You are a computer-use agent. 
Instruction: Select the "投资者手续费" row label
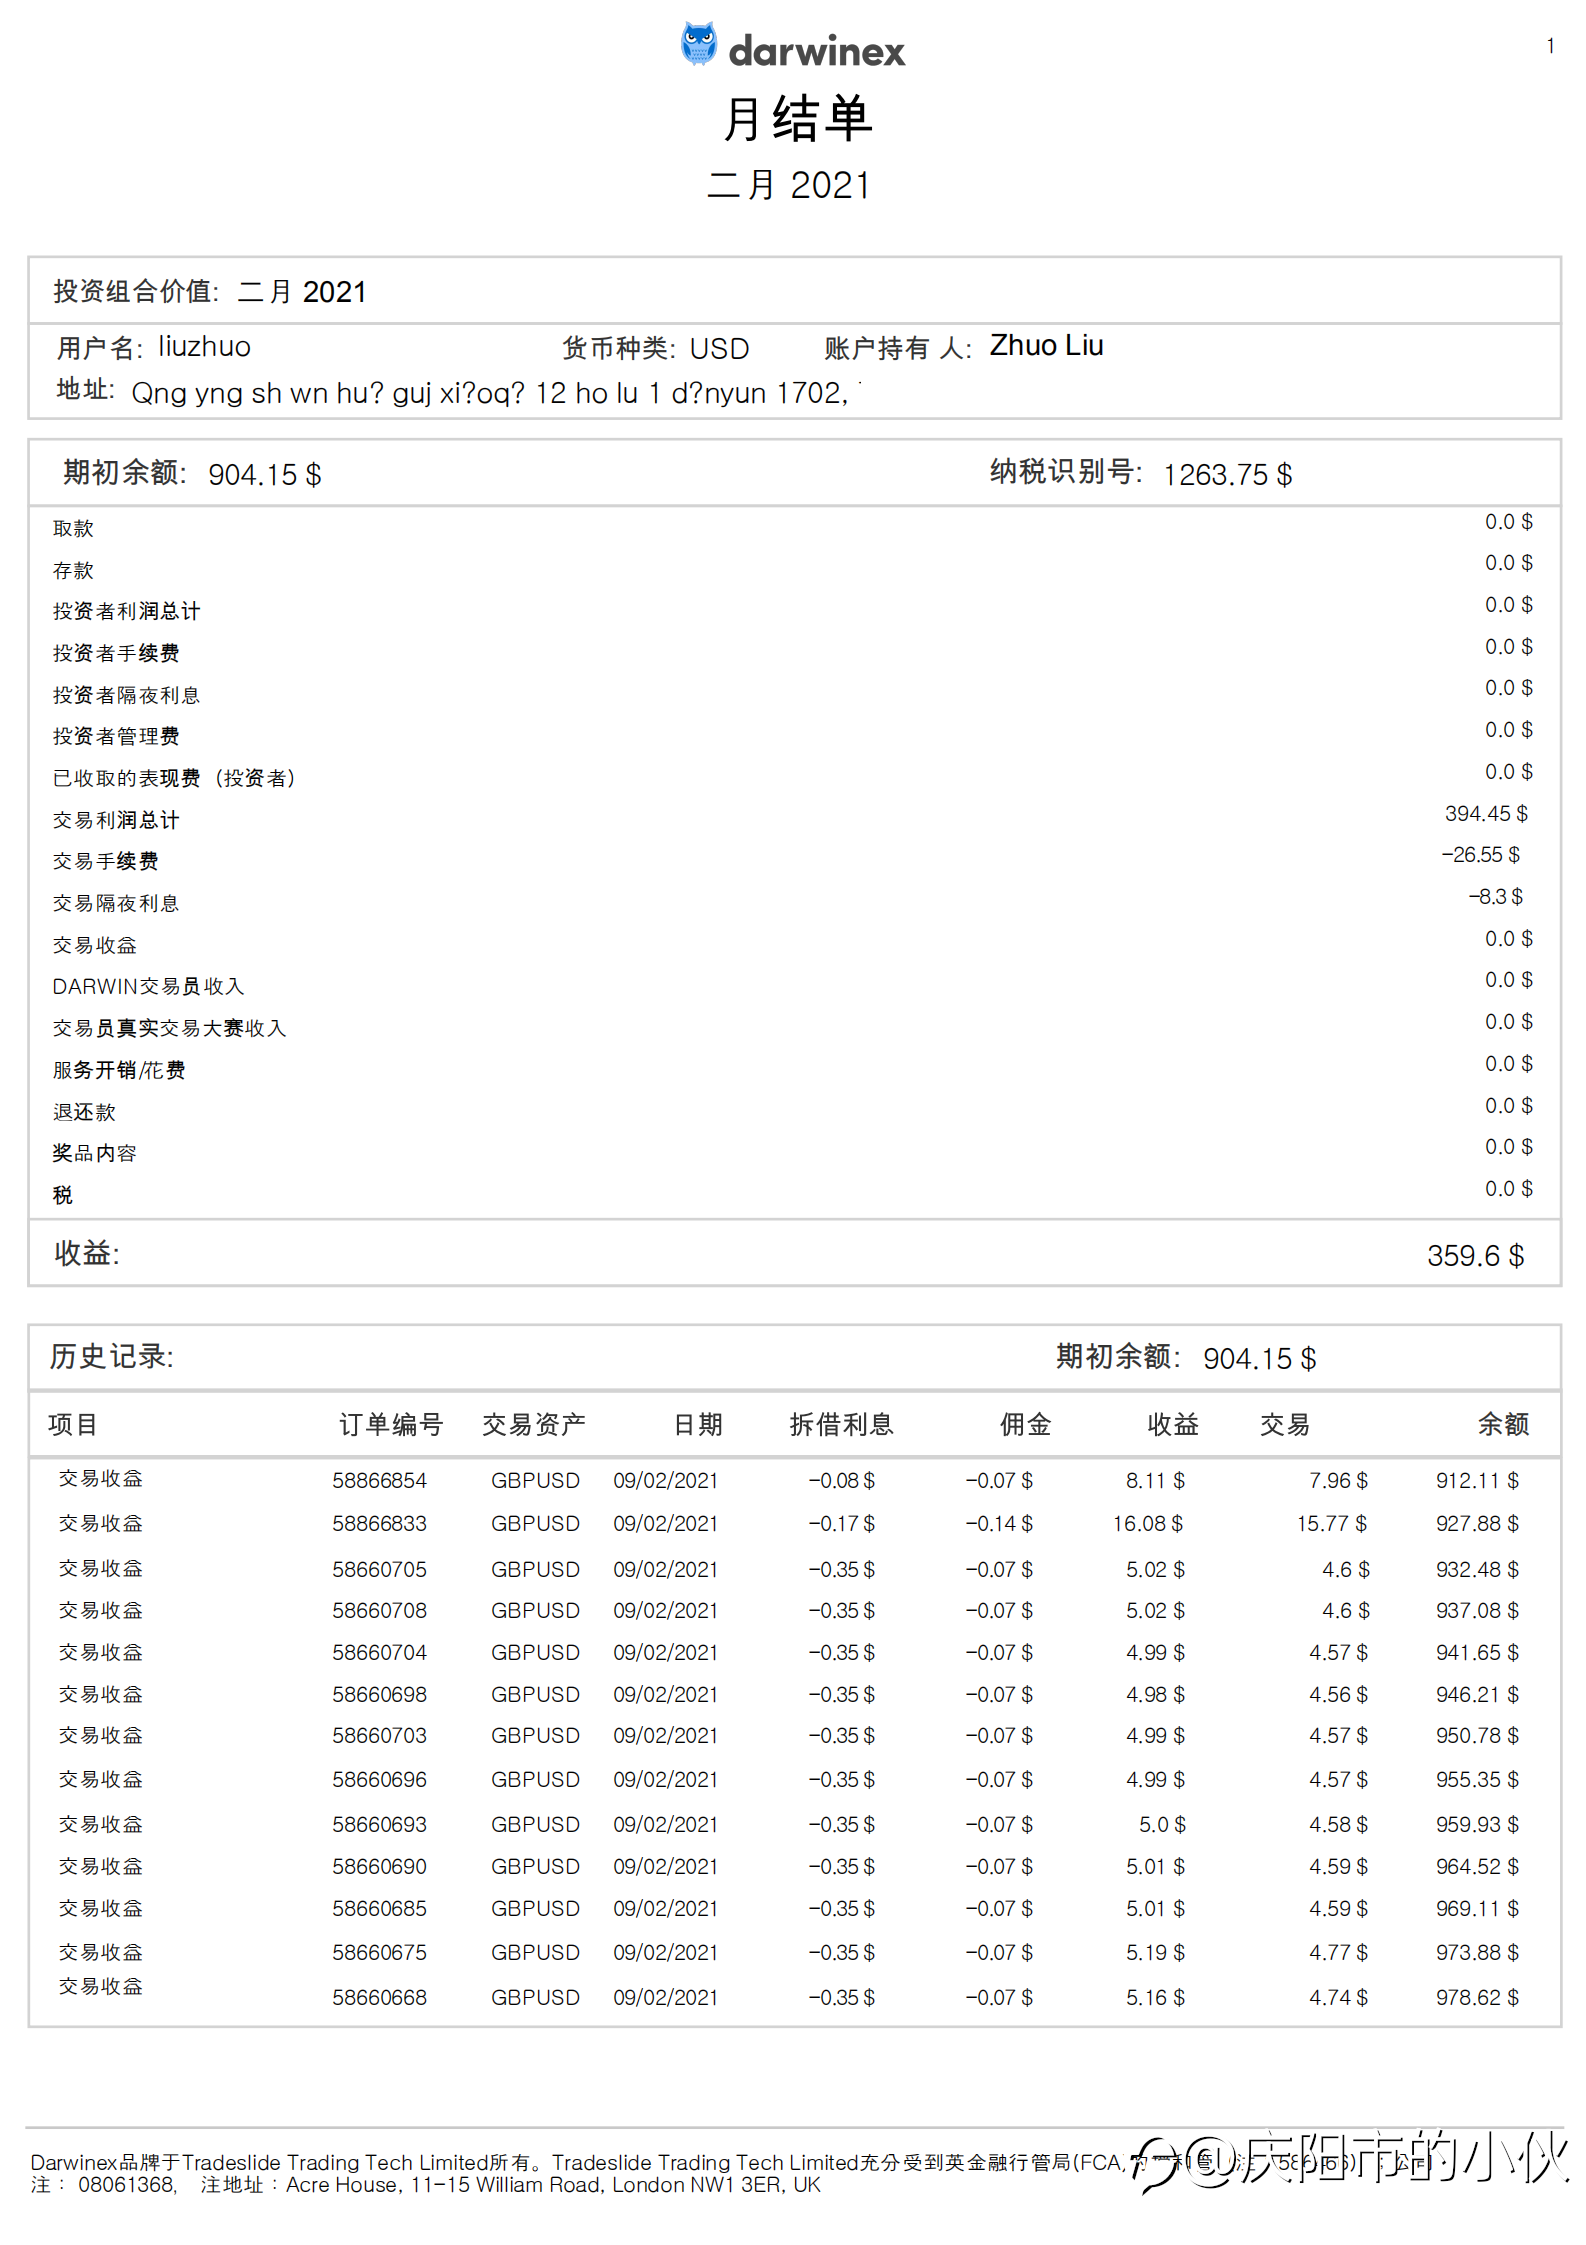click(x=116, y=653)
